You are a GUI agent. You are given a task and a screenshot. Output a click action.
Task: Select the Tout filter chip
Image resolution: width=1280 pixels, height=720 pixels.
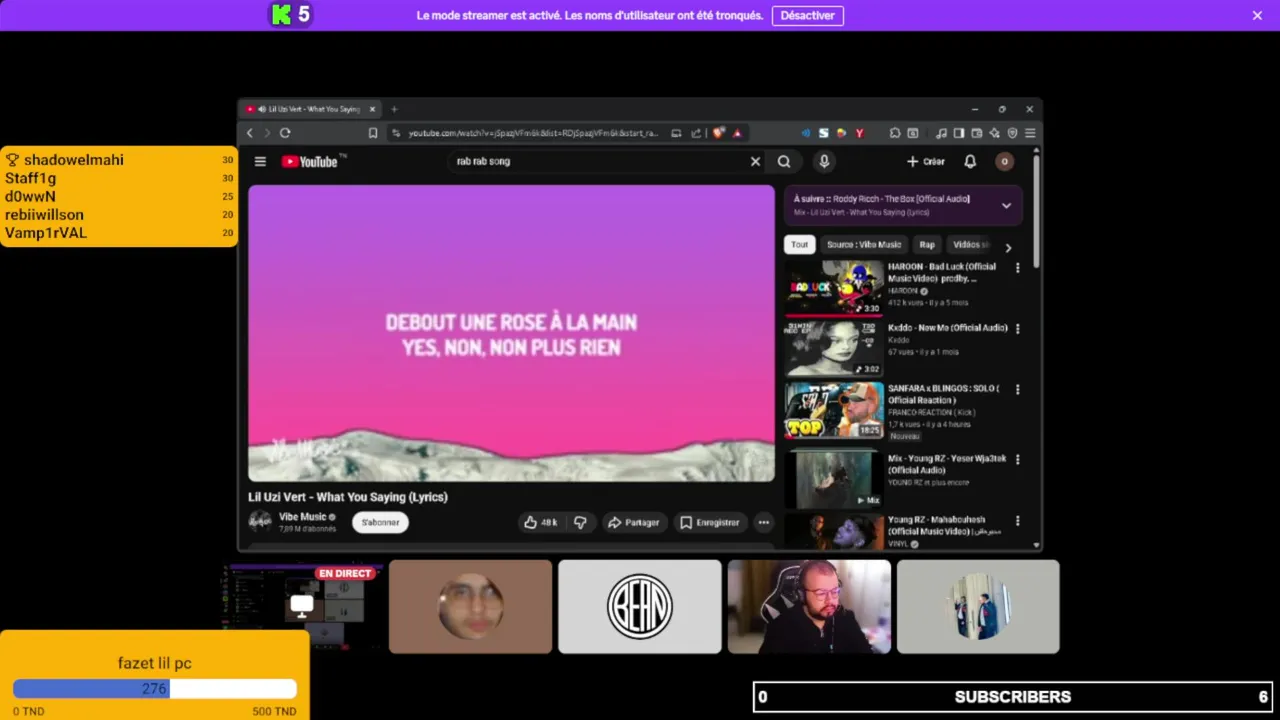pos(799,245)
